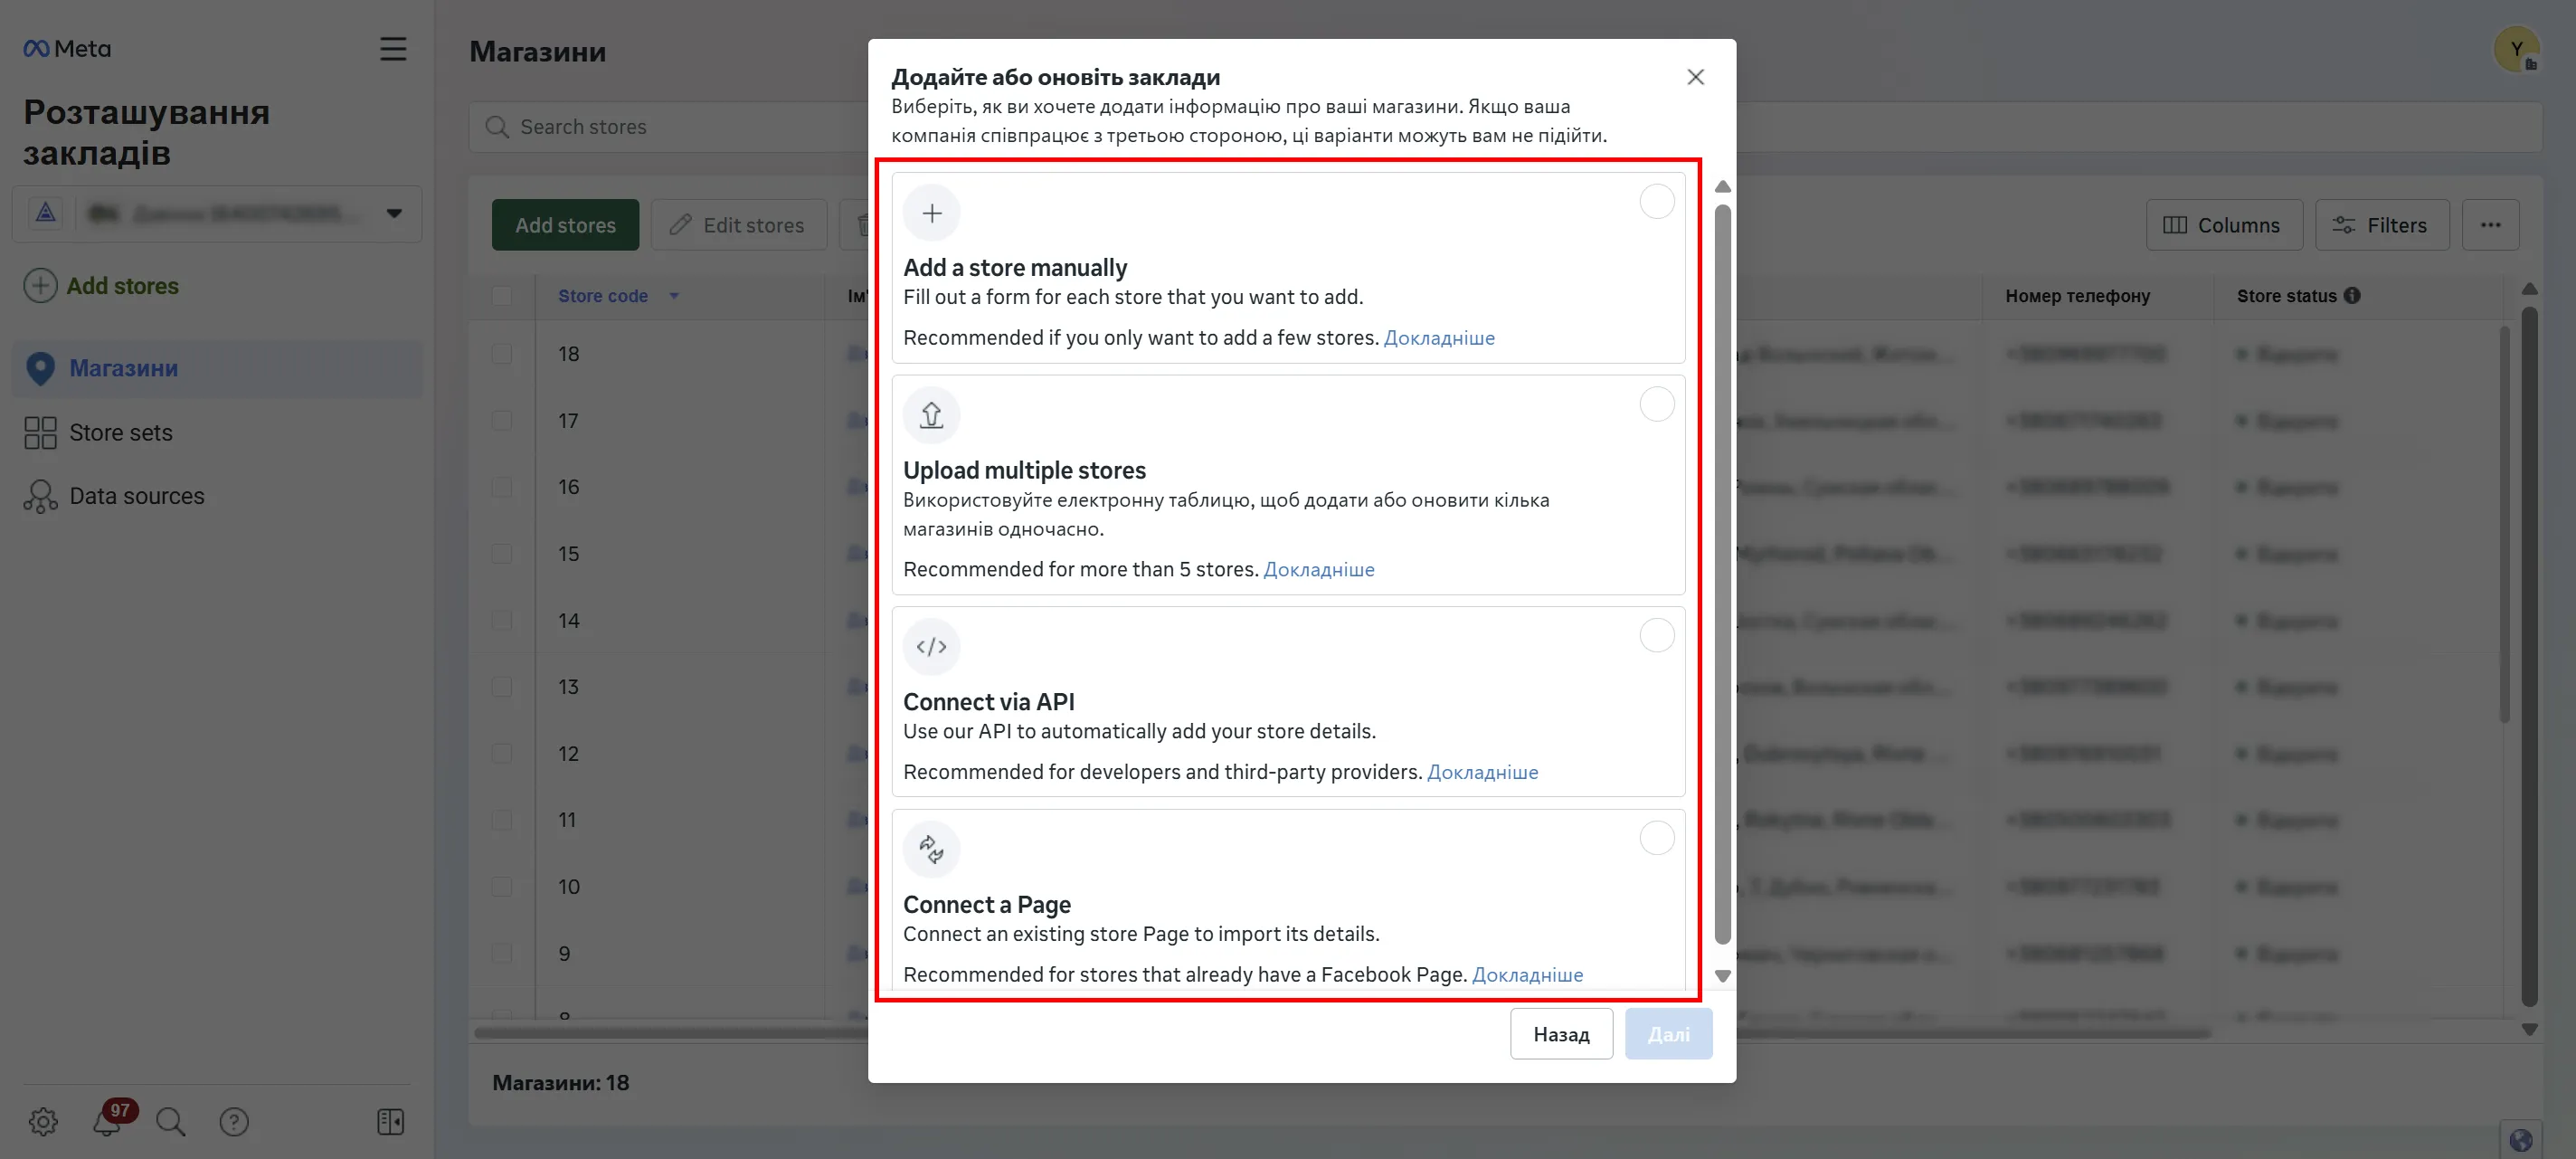Image resolution: width=2576 pixels, height=1159 pixels.
Task: Check the select-all checkbox in the store table
Action: tap(503, 296)
